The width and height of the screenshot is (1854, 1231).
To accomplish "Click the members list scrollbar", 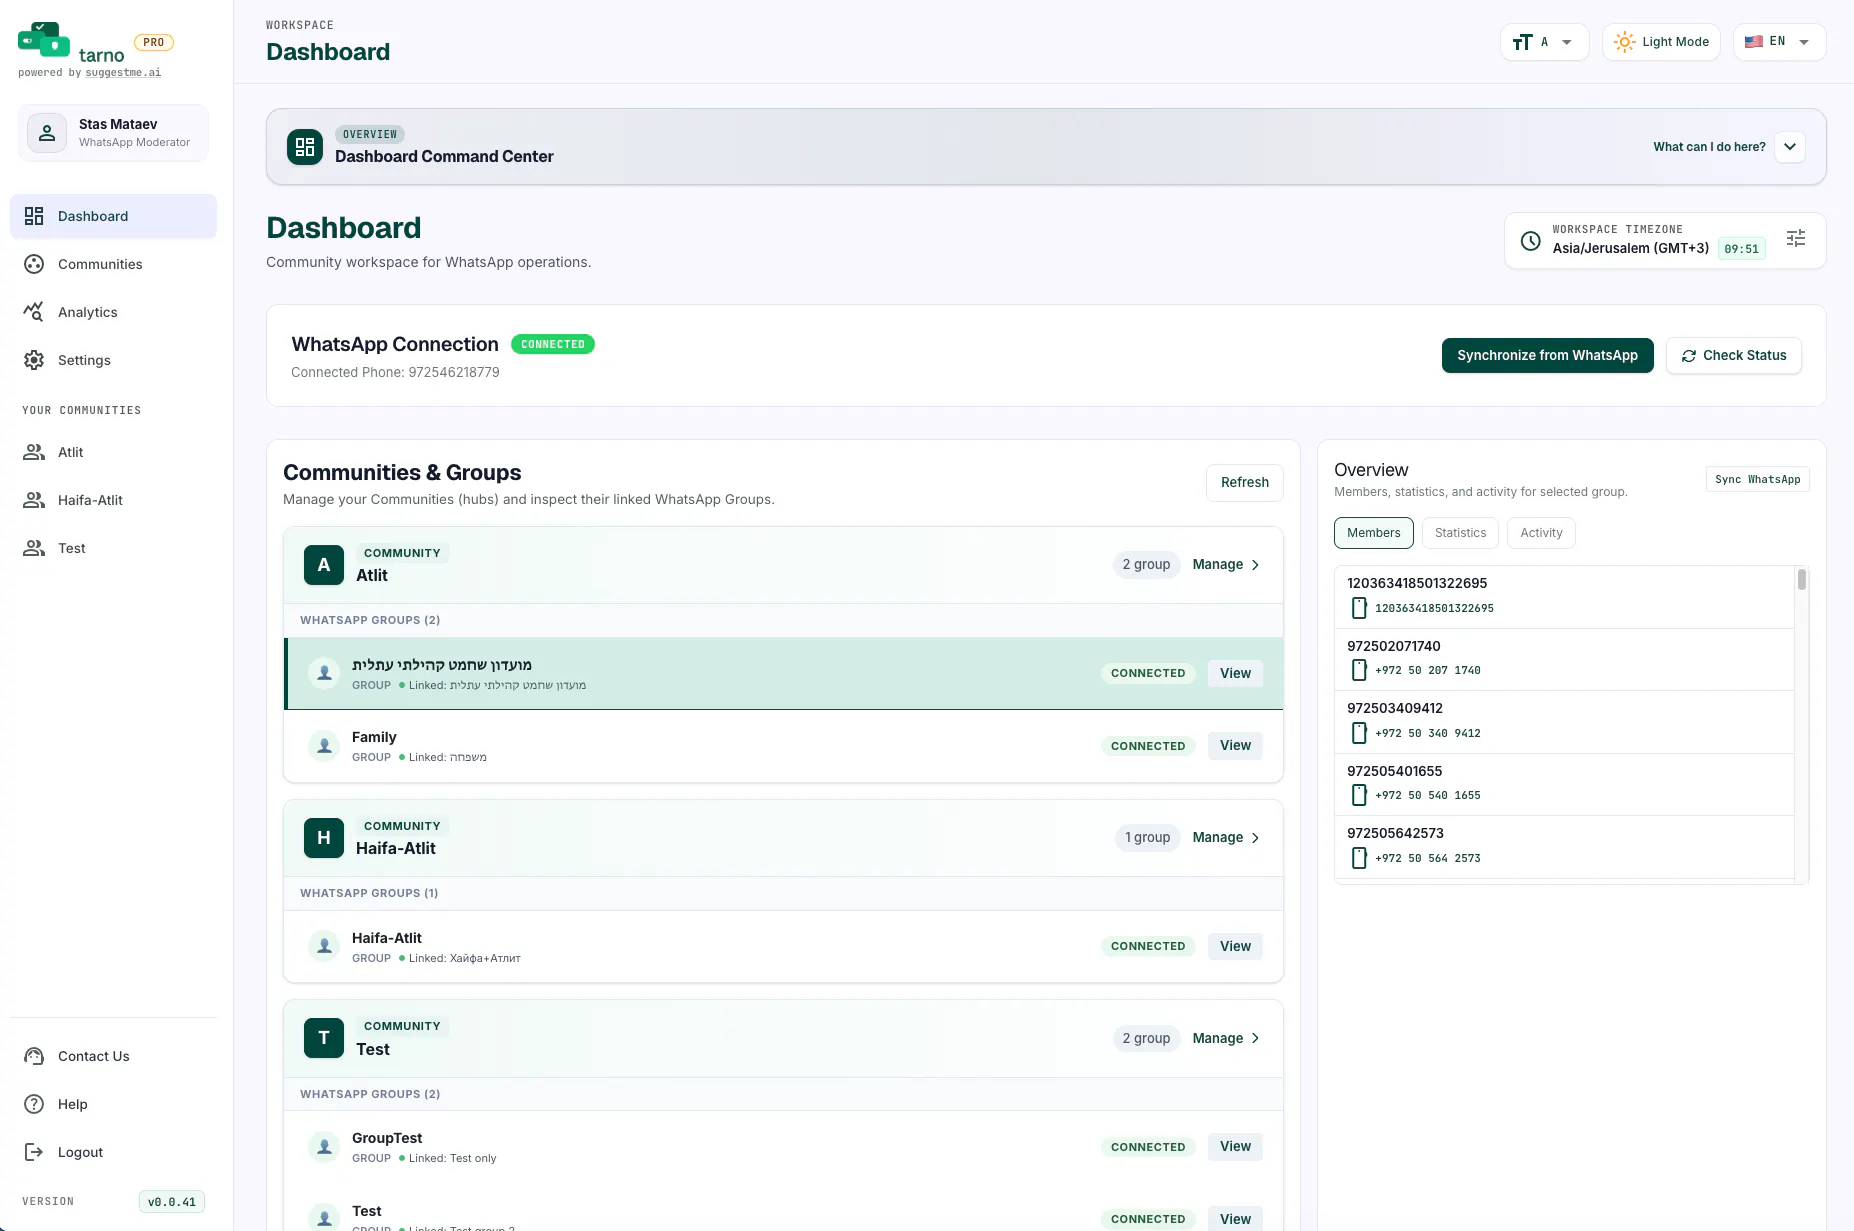I will click(x=1802, y=580).
